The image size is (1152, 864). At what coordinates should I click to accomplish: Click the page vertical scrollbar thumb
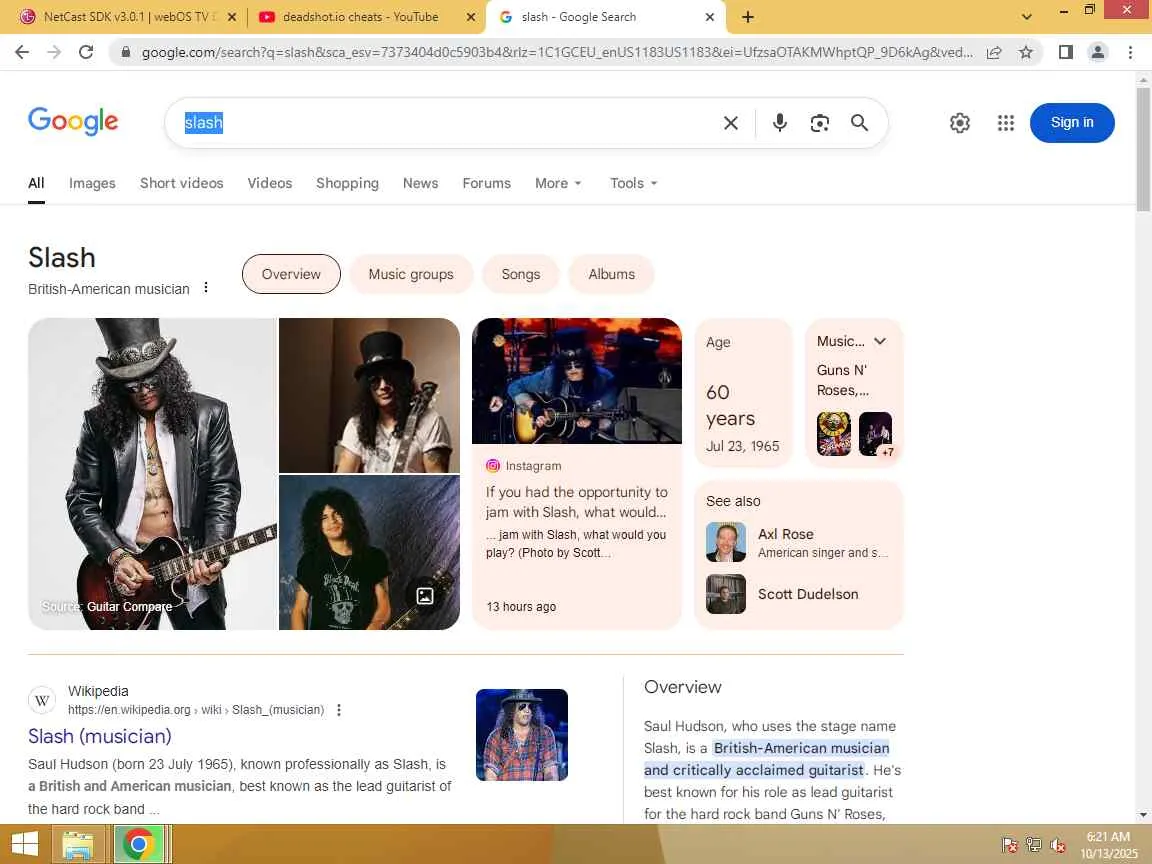point(1142,150)
